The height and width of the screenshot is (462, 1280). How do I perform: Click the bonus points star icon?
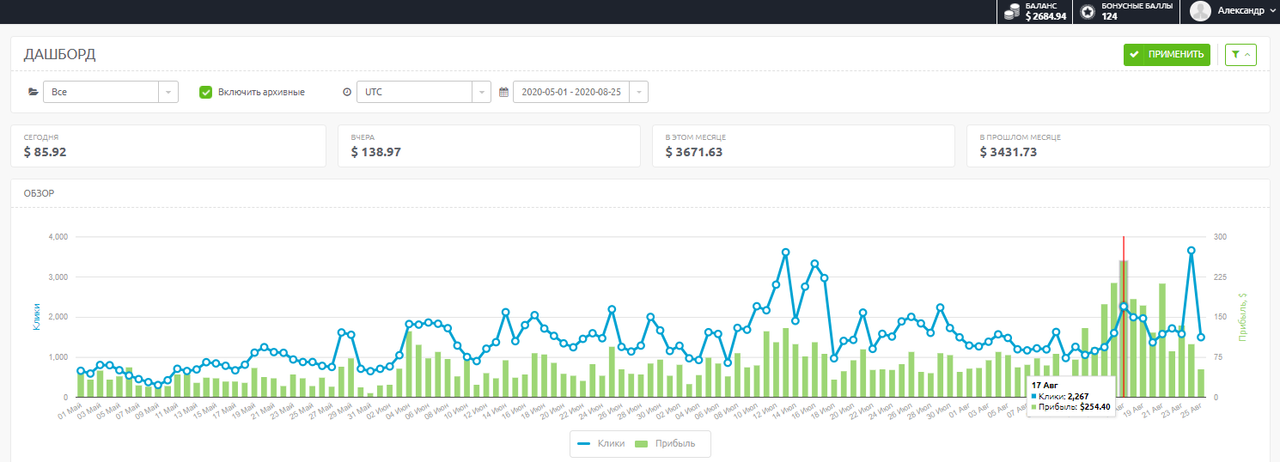pyautogui.click(x=1087, y=12)
